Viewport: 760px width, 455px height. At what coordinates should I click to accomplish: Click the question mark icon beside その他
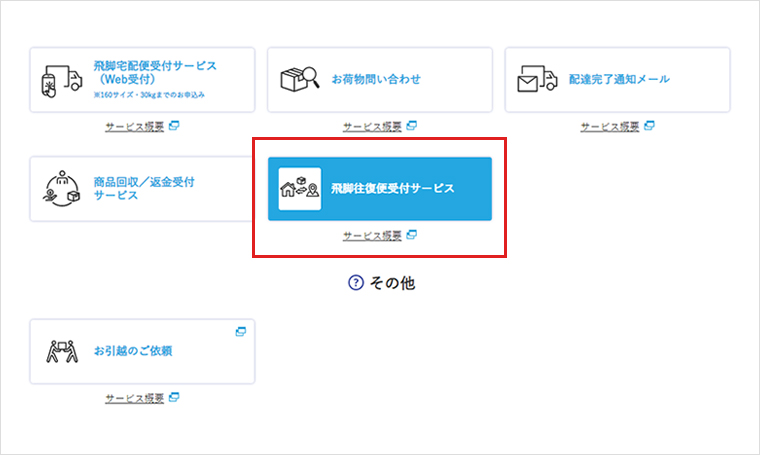354,283
